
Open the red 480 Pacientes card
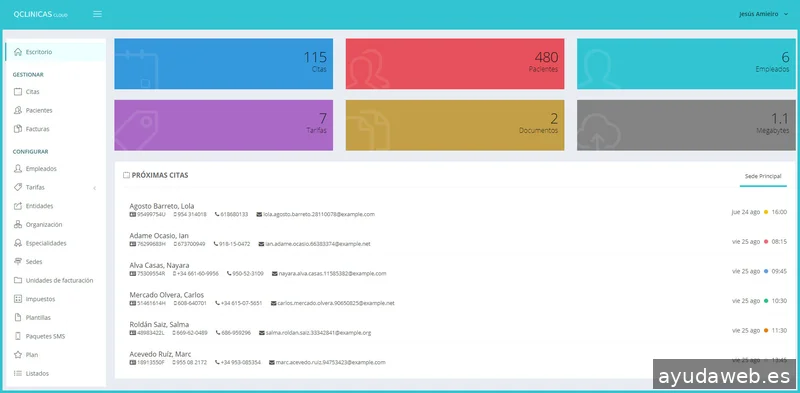coord(455,64)
